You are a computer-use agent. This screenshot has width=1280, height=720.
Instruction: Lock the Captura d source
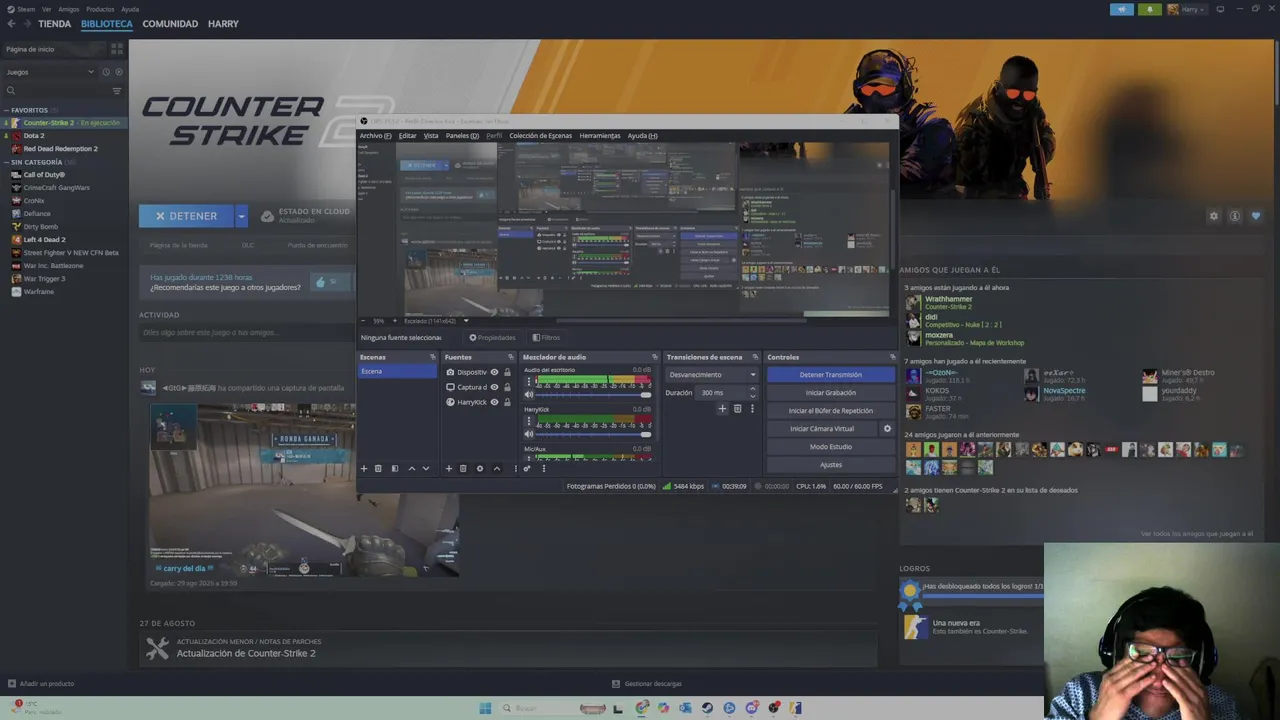(x=507, y=387)
